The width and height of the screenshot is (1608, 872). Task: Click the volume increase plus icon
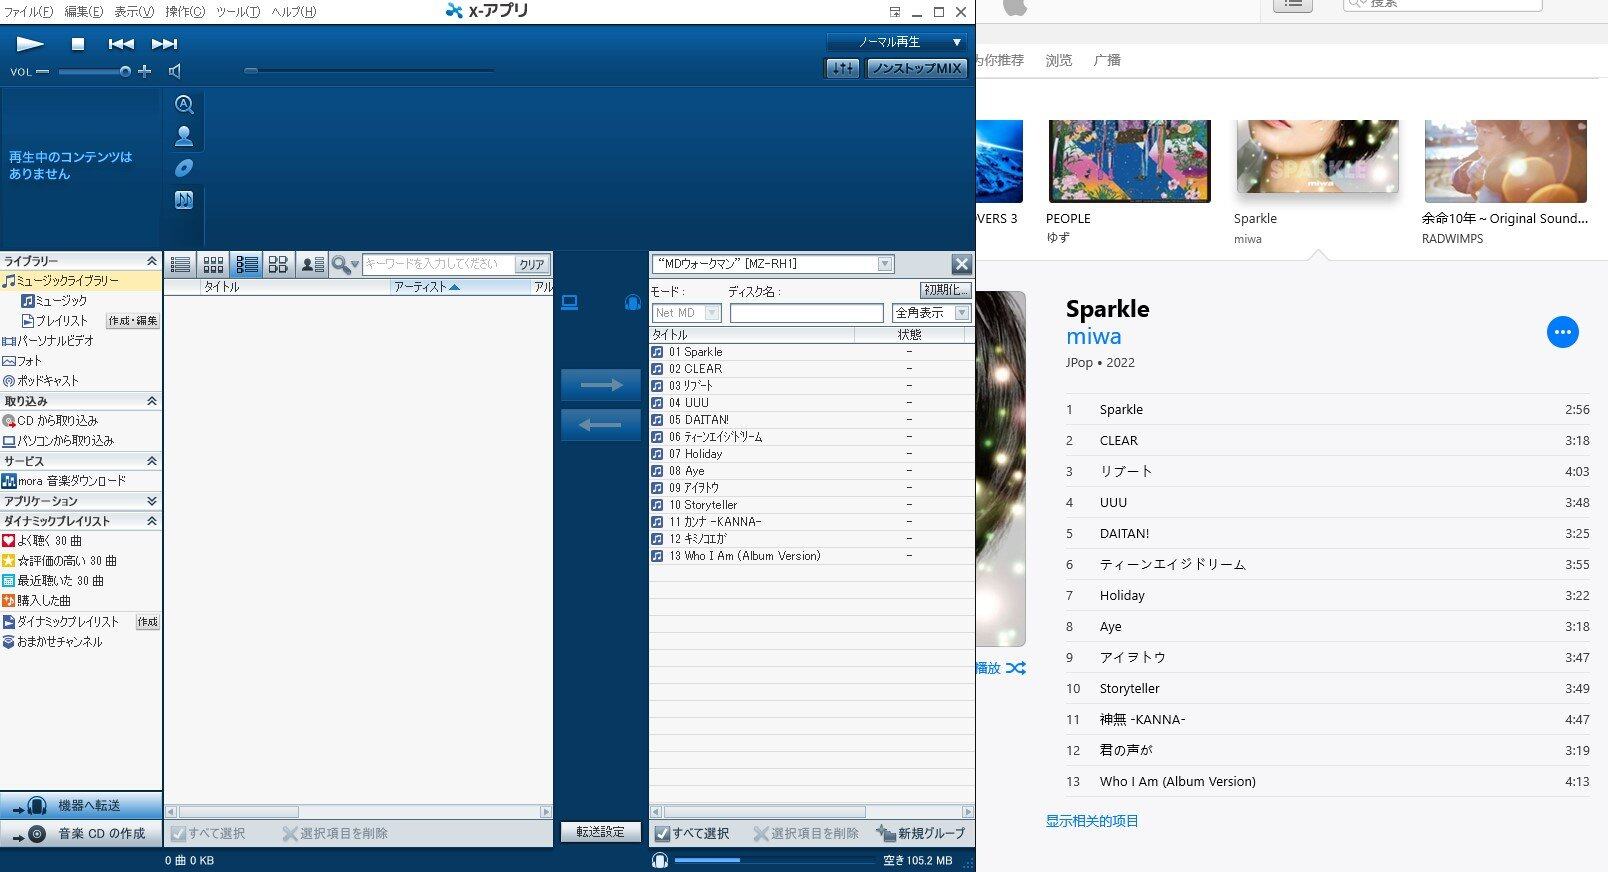point(145,71)
